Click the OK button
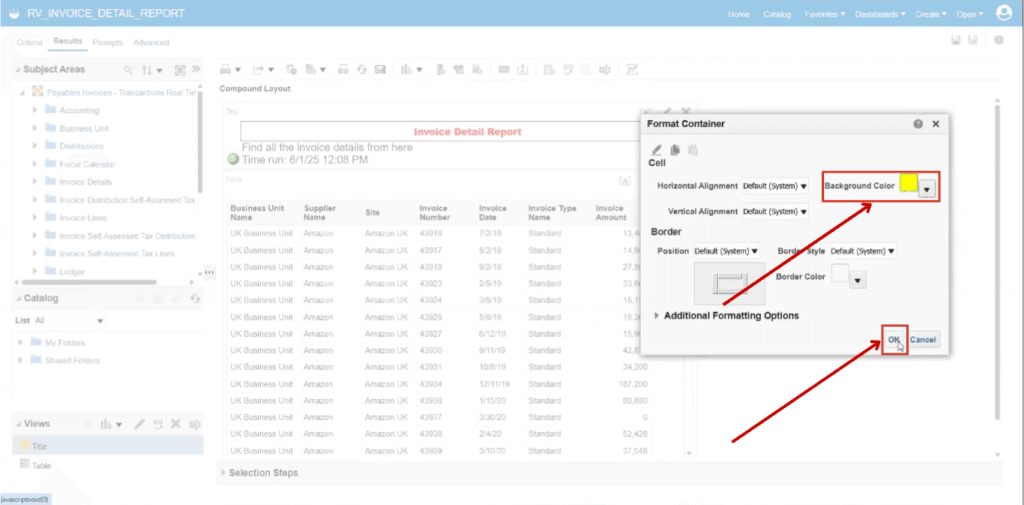 (894, 340)
